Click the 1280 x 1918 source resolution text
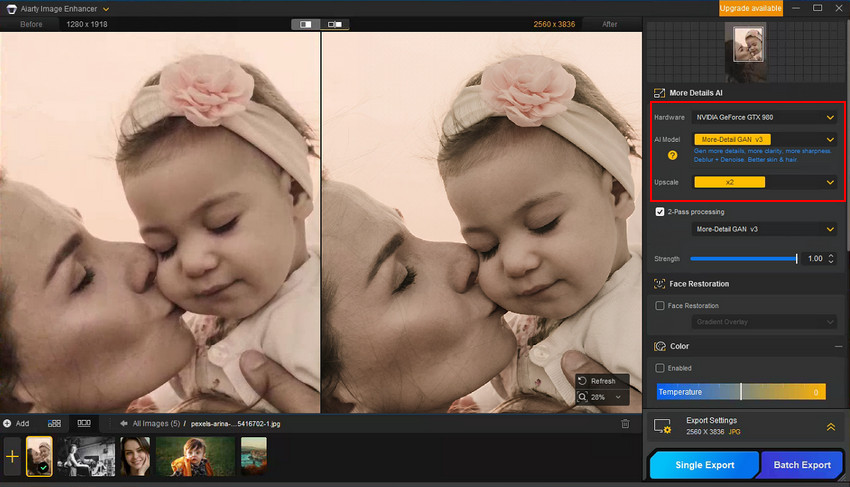This screenshot has height=487, width=850. coord(87,24)
